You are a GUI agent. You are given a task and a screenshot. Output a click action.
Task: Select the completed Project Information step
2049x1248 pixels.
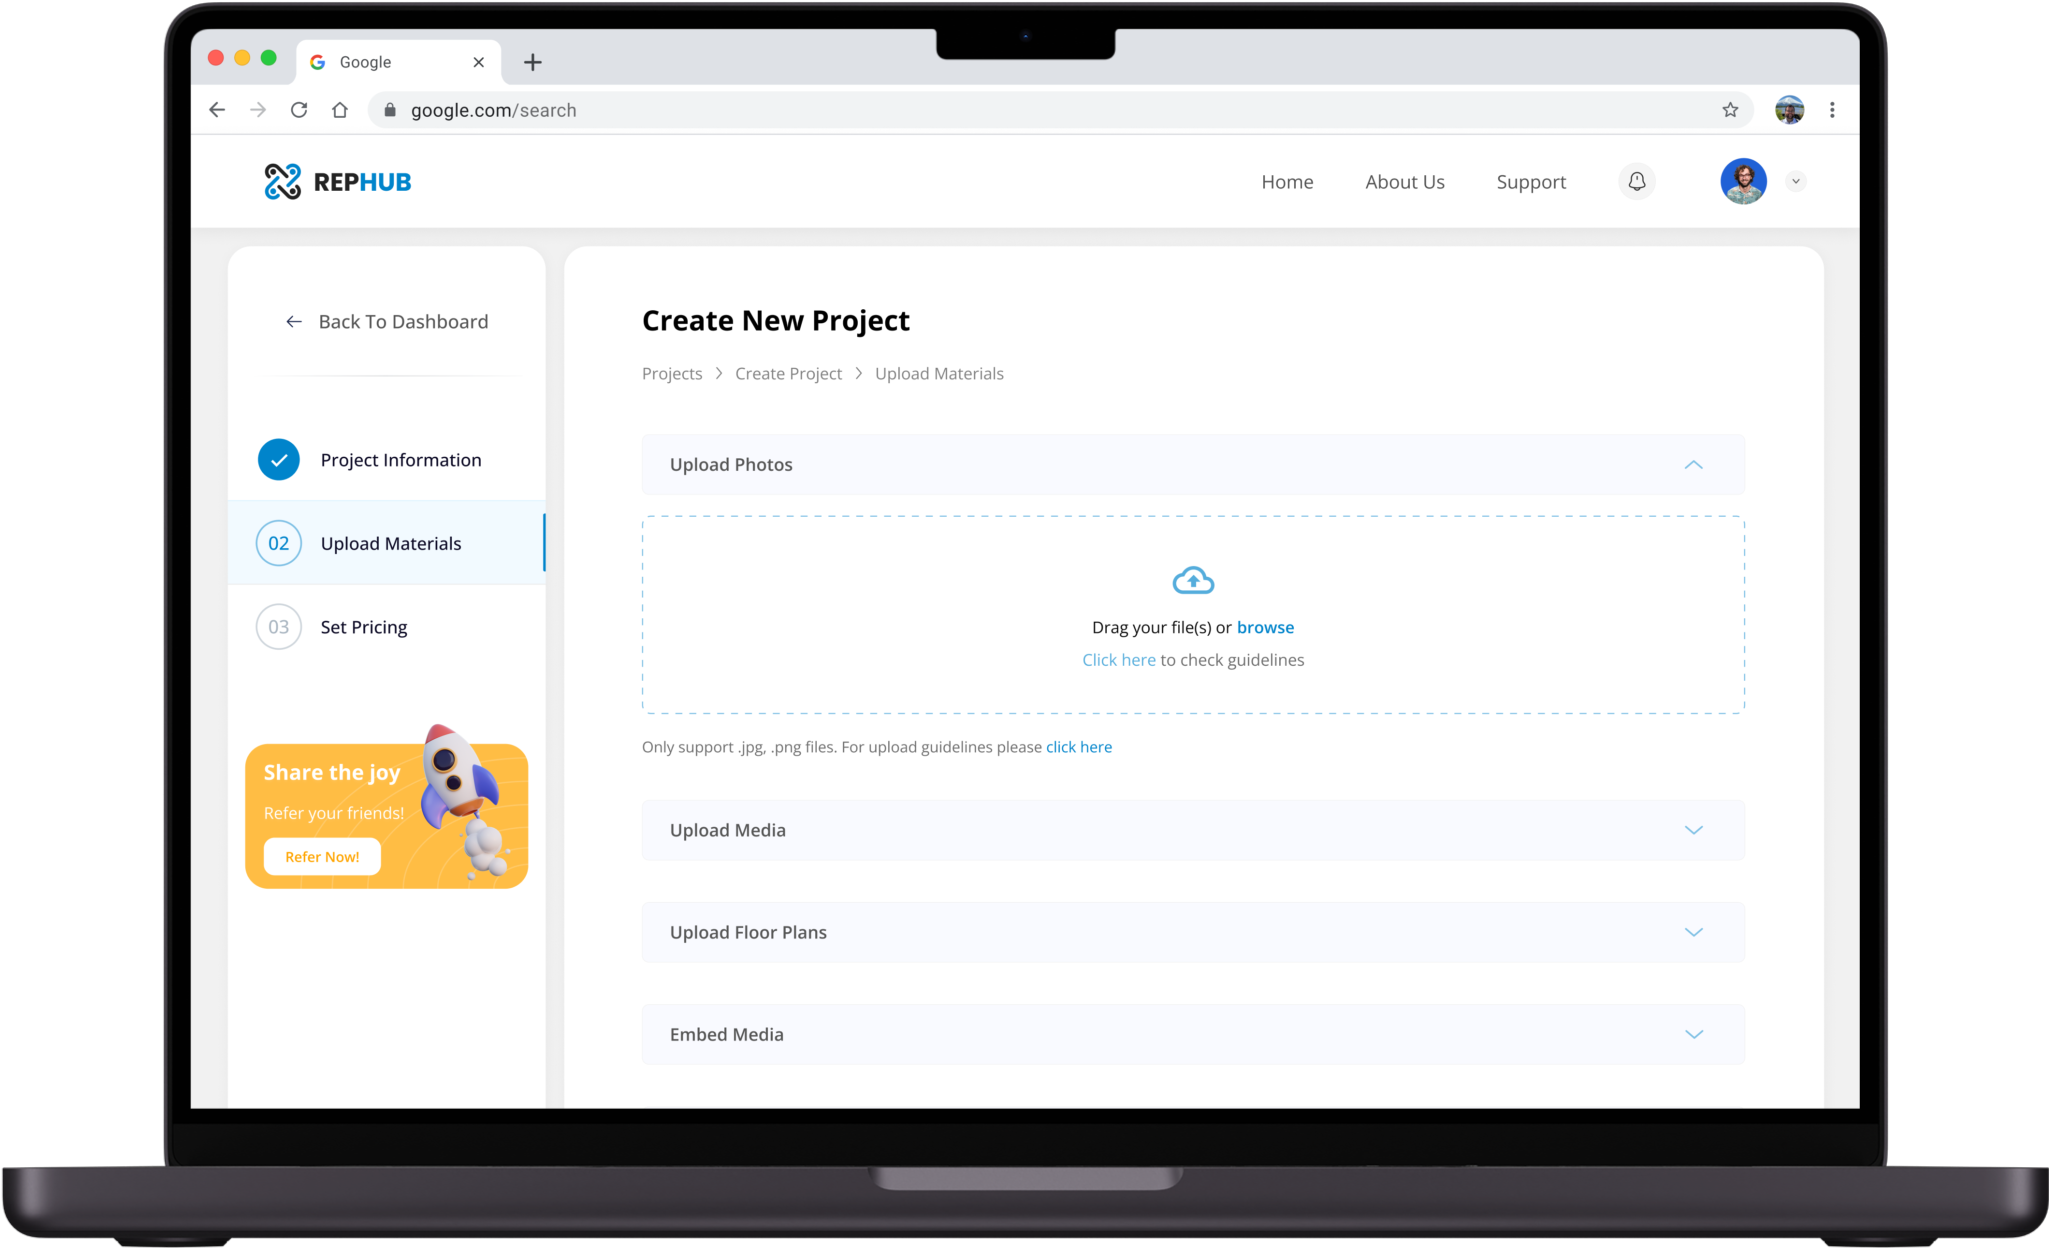click(x=399, y=460)
